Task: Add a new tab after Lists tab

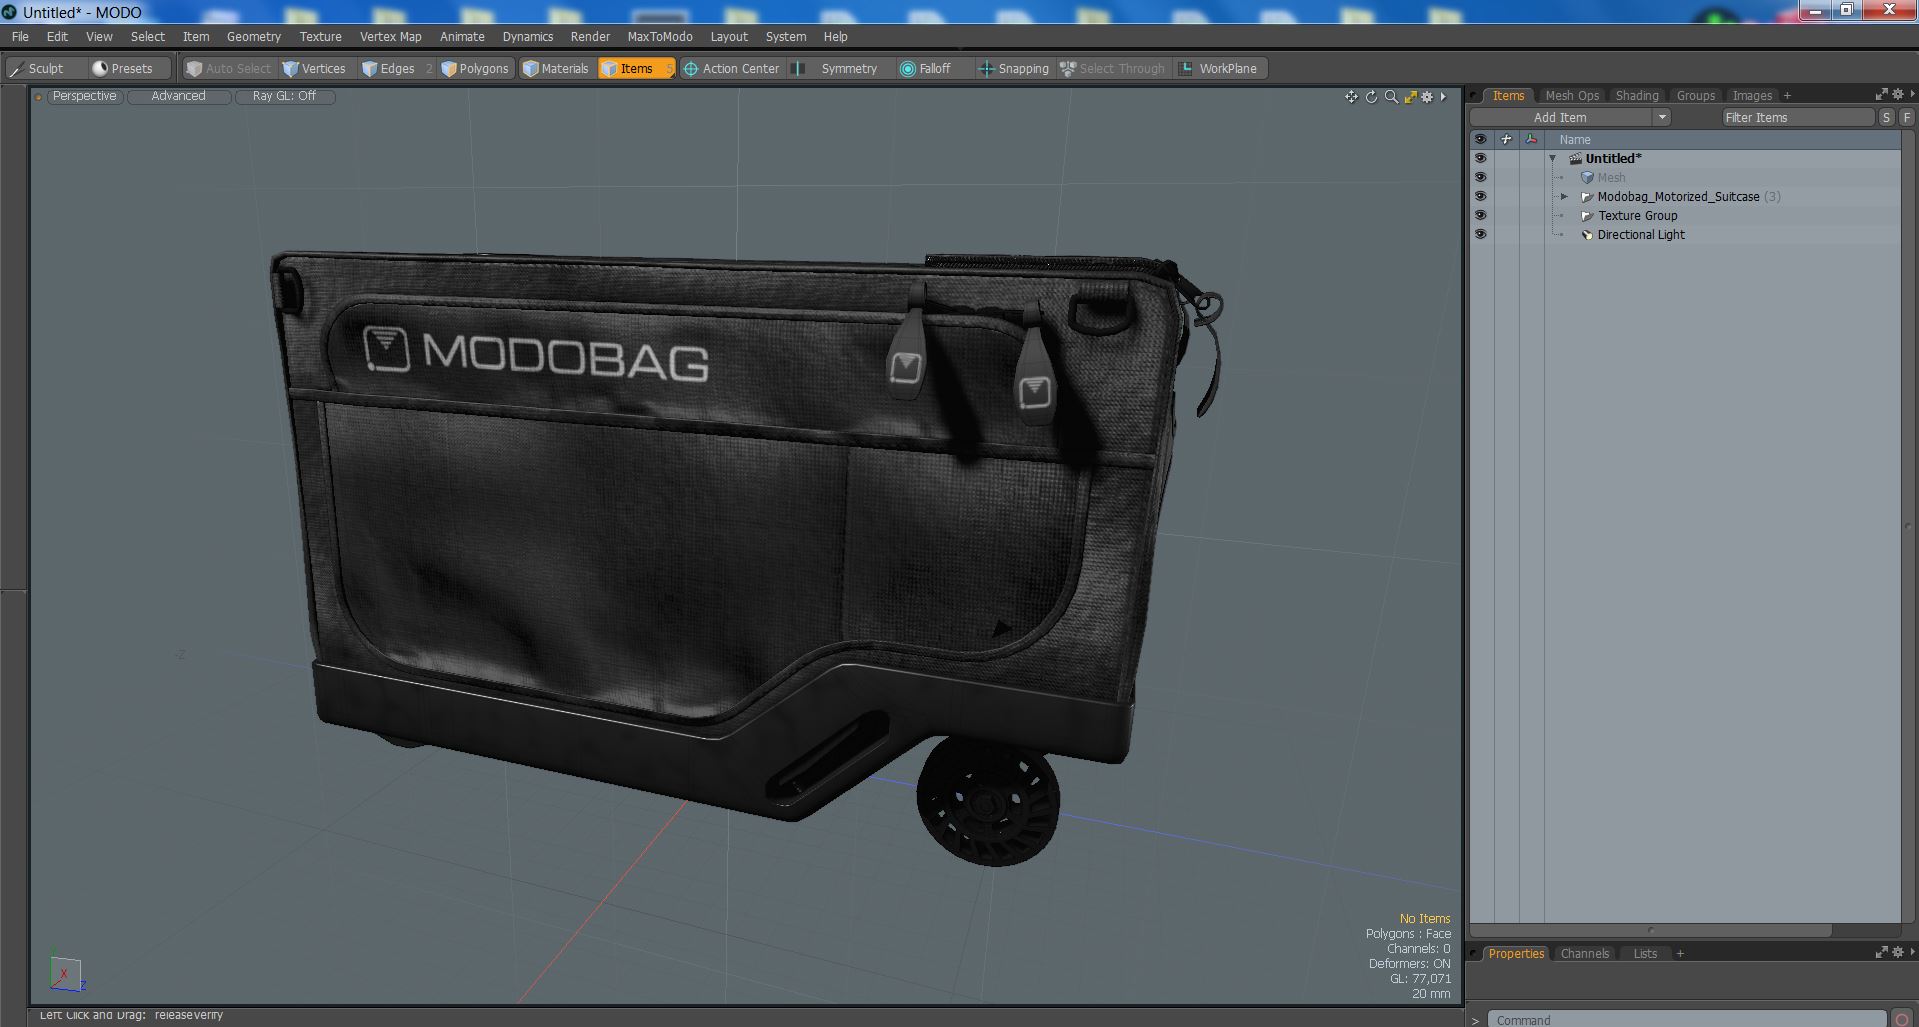Action: 1680,953
